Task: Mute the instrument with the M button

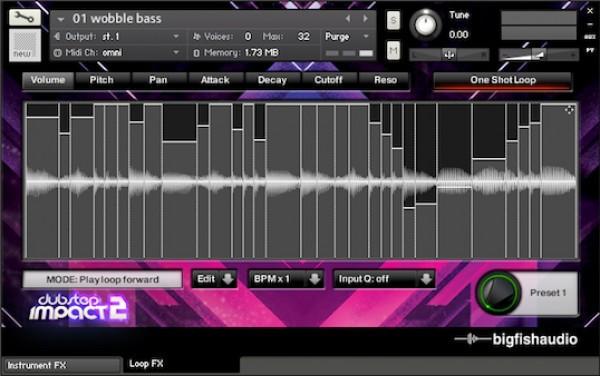Action: pyautogui.click(x=393, y=50)
